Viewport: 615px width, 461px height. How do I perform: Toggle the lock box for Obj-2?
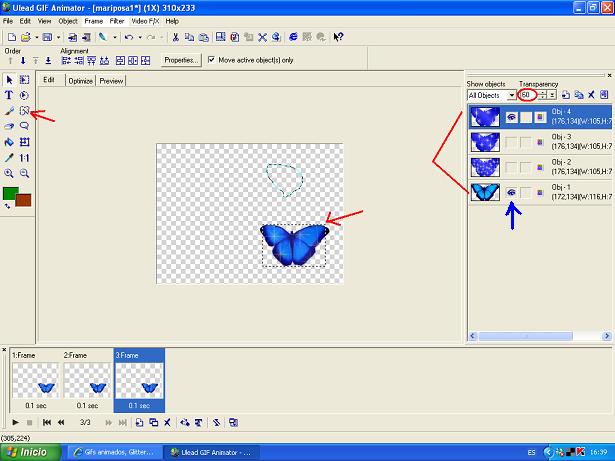pos(526,167)
